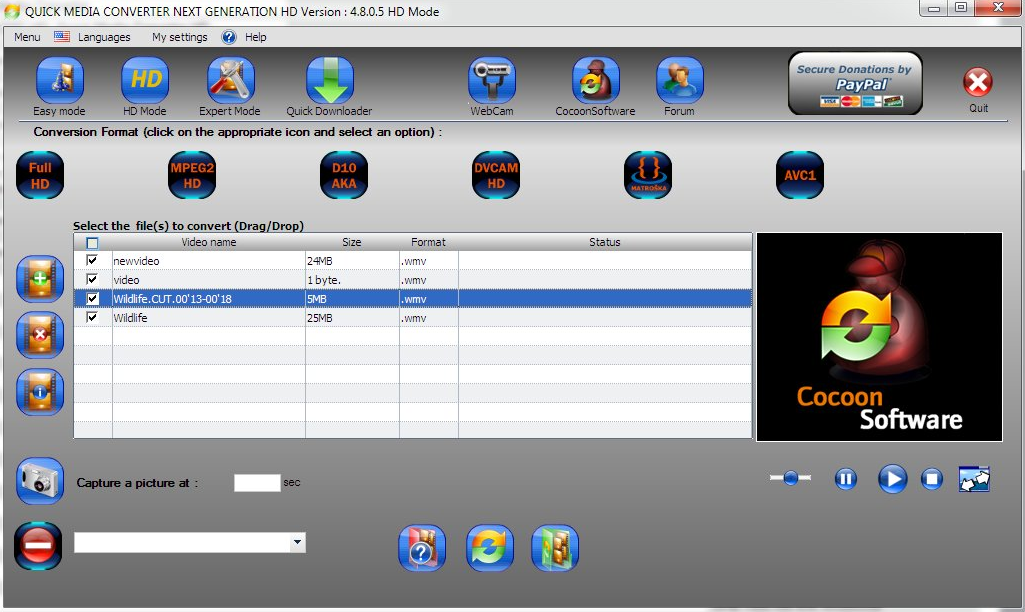Image resolution: width=1025 pixels, height=612 pixels.
Task: Pause the preview playback
Action: 846,479
